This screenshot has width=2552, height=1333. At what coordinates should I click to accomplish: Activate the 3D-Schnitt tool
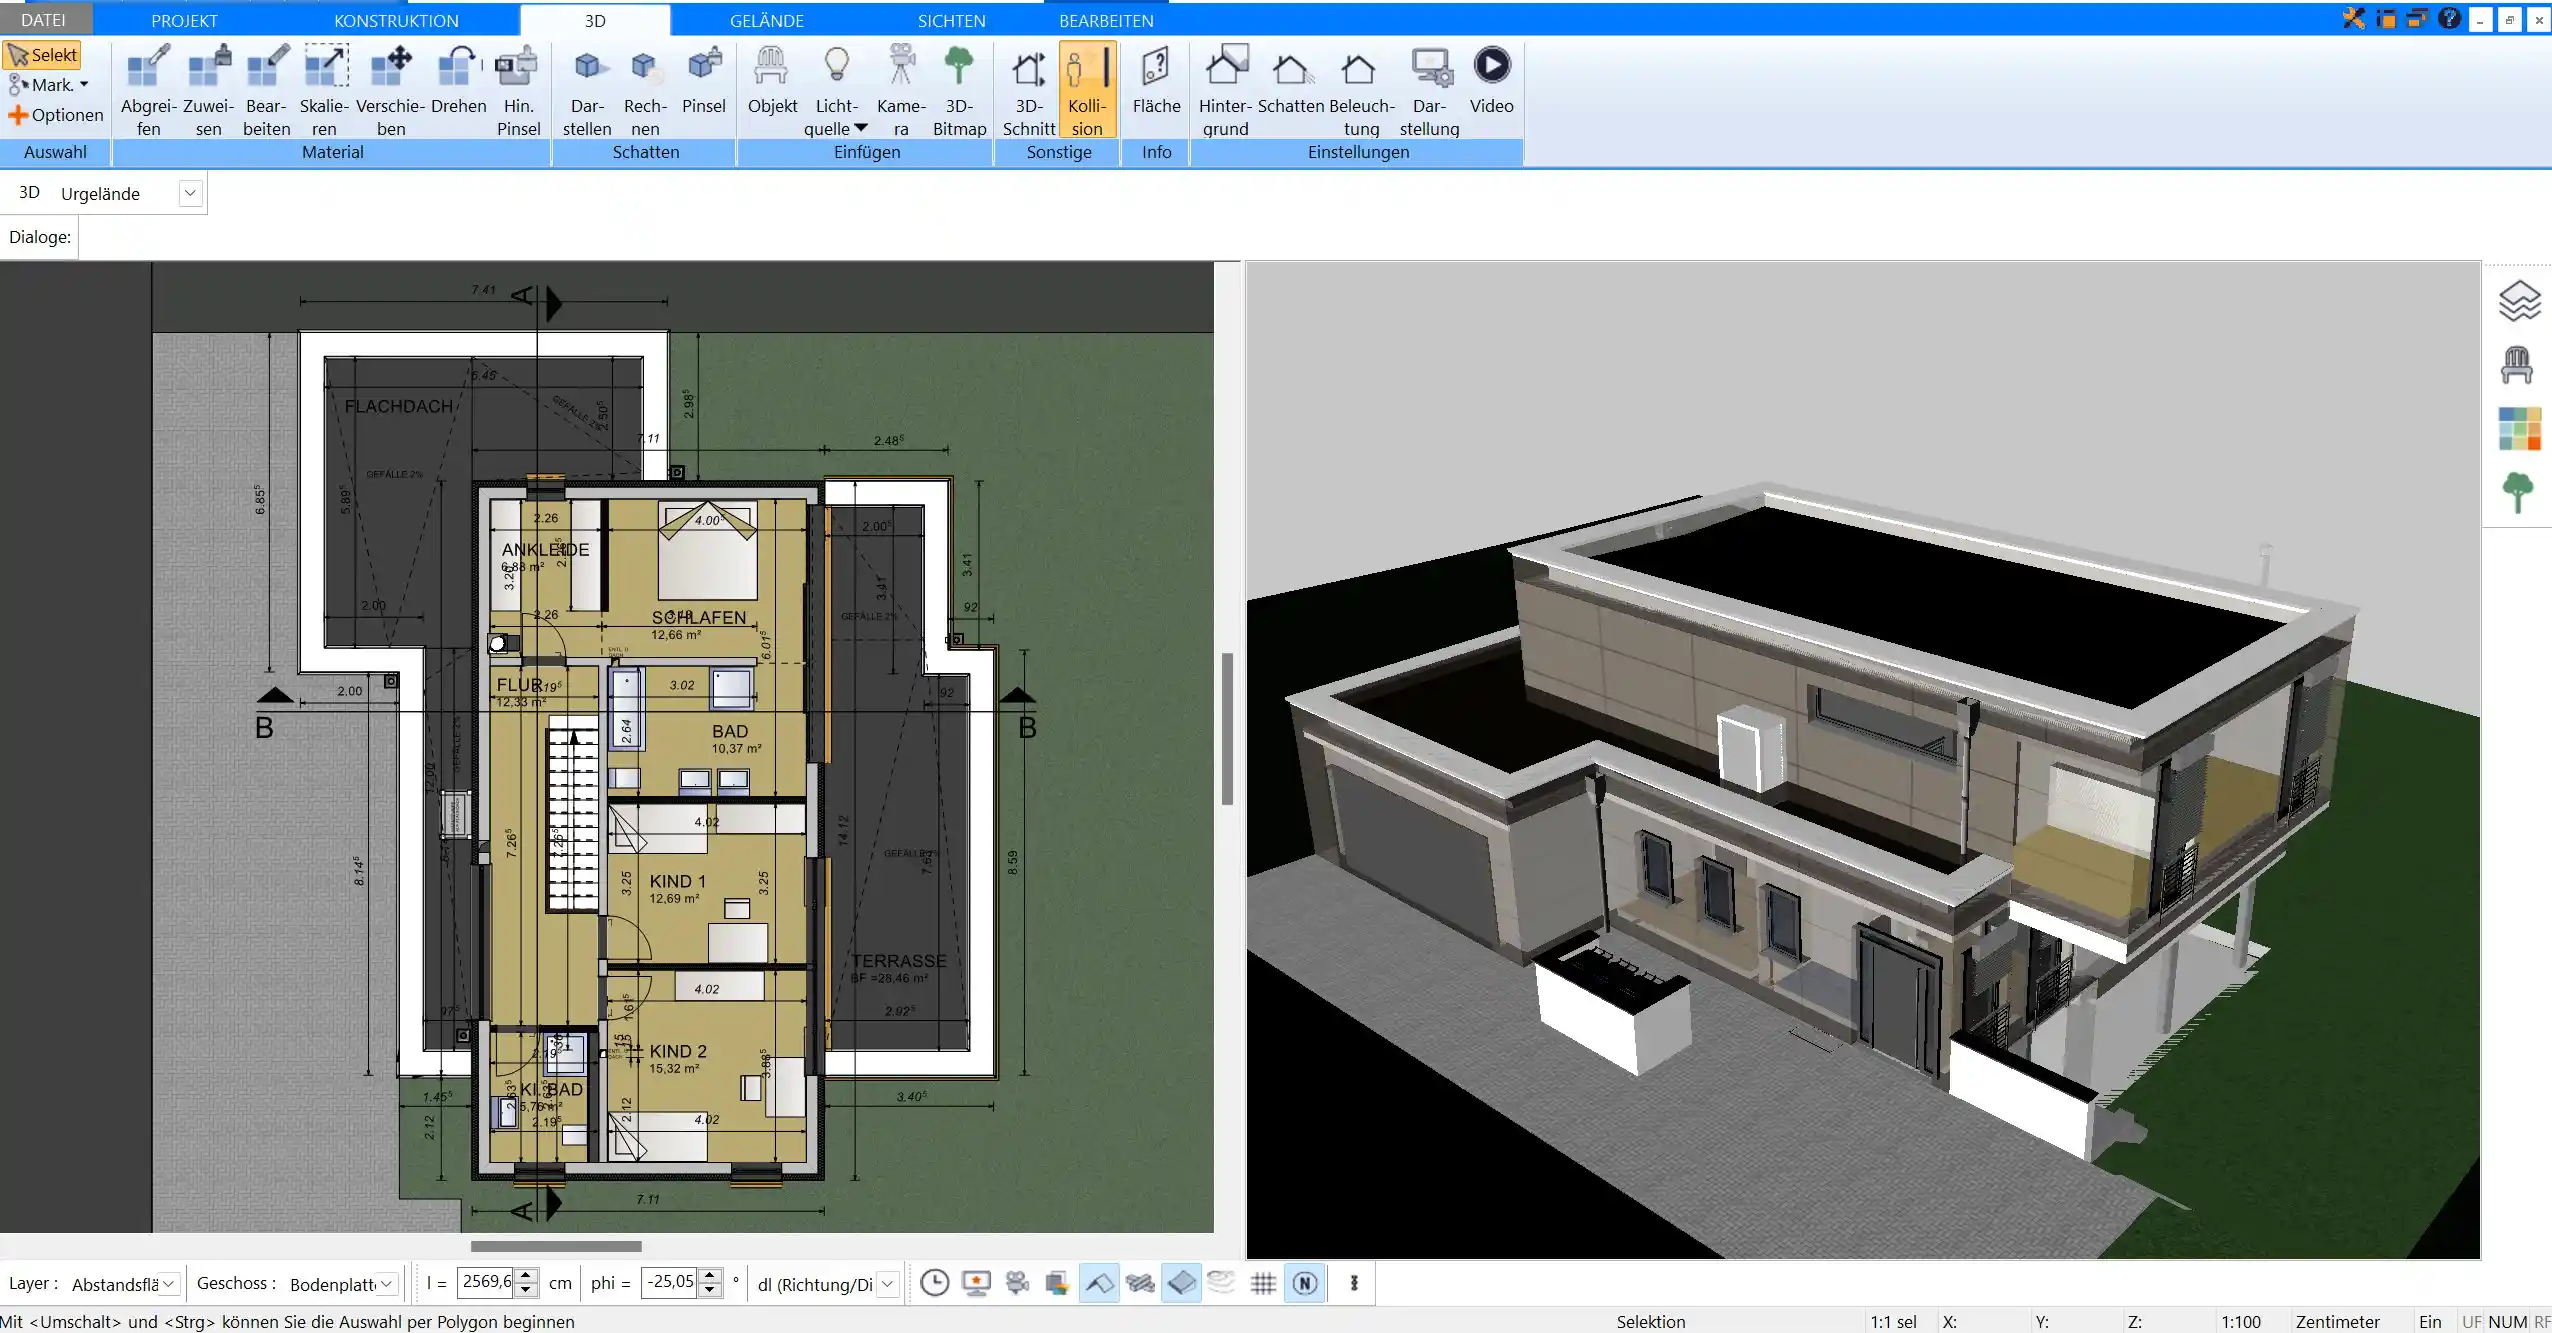pos(1029,90)
